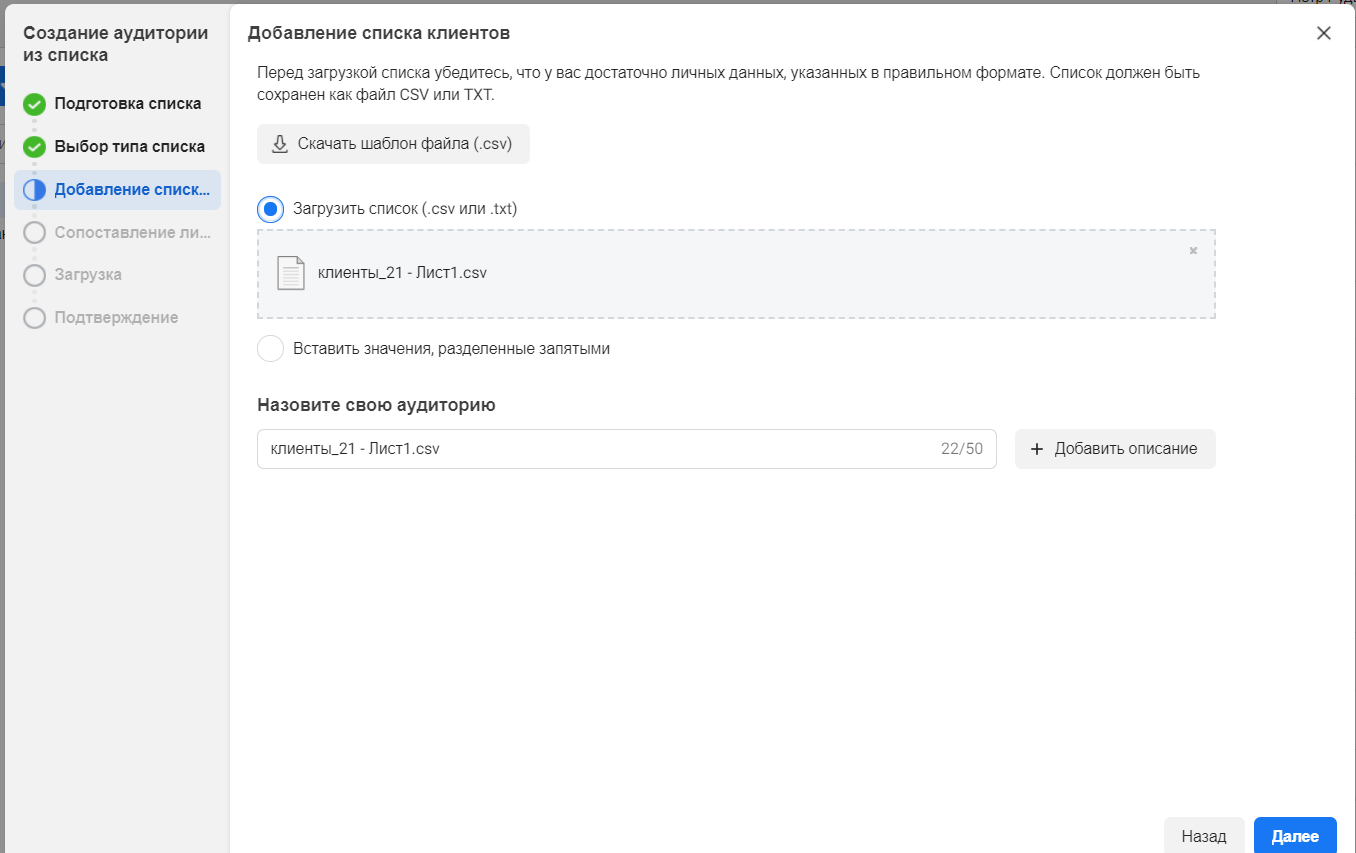The image size is (1356, 853).
Task: Click empty circle icon of Сопоставление step
Action: (35, 233)
